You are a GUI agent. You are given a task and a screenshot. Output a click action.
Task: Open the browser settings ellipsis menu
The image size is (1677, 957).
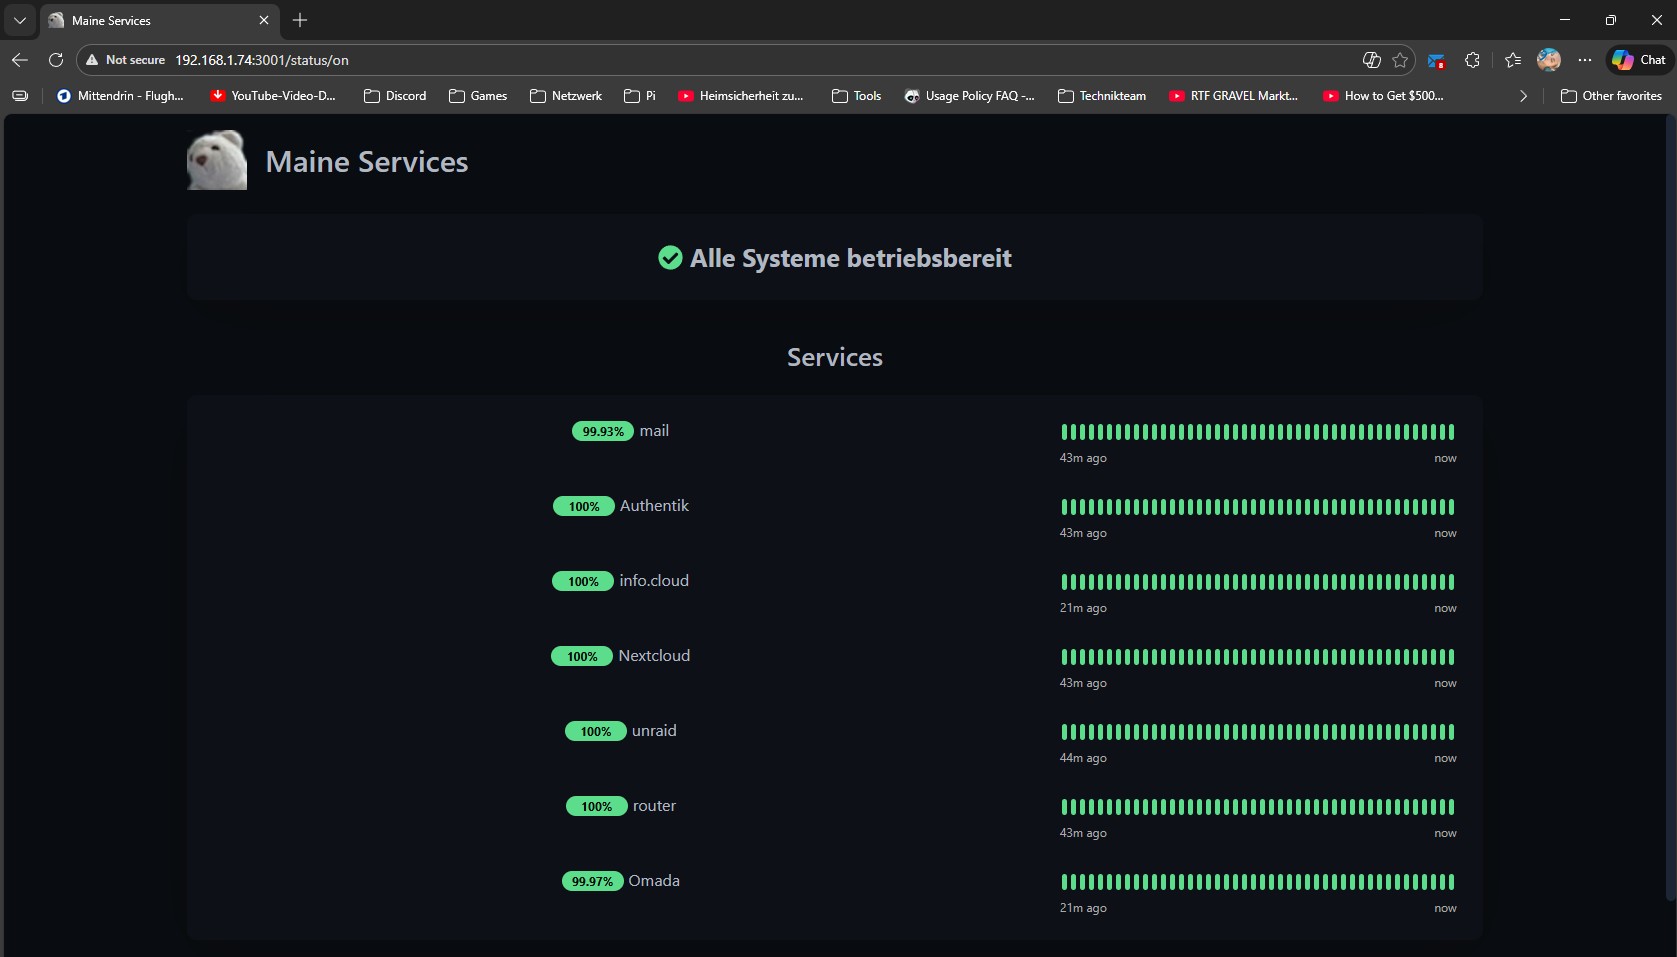tap(1585, 60)
